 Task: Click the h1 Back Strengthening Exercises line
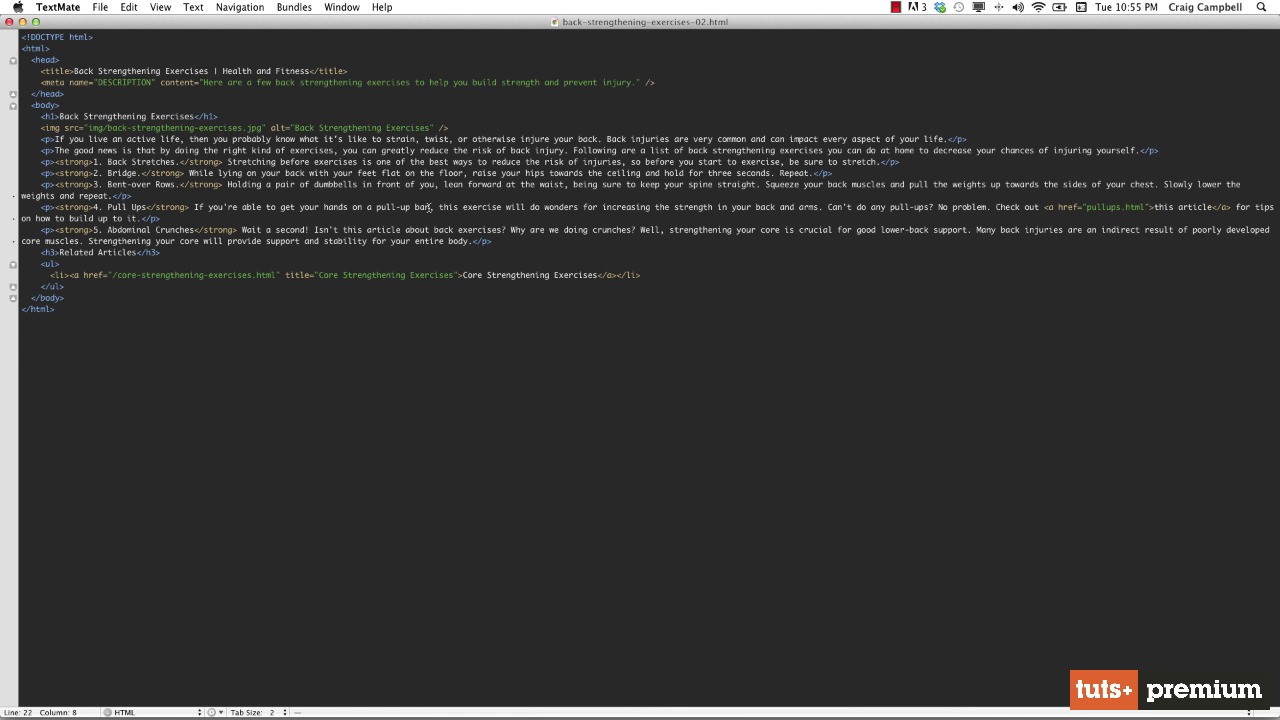129,117
